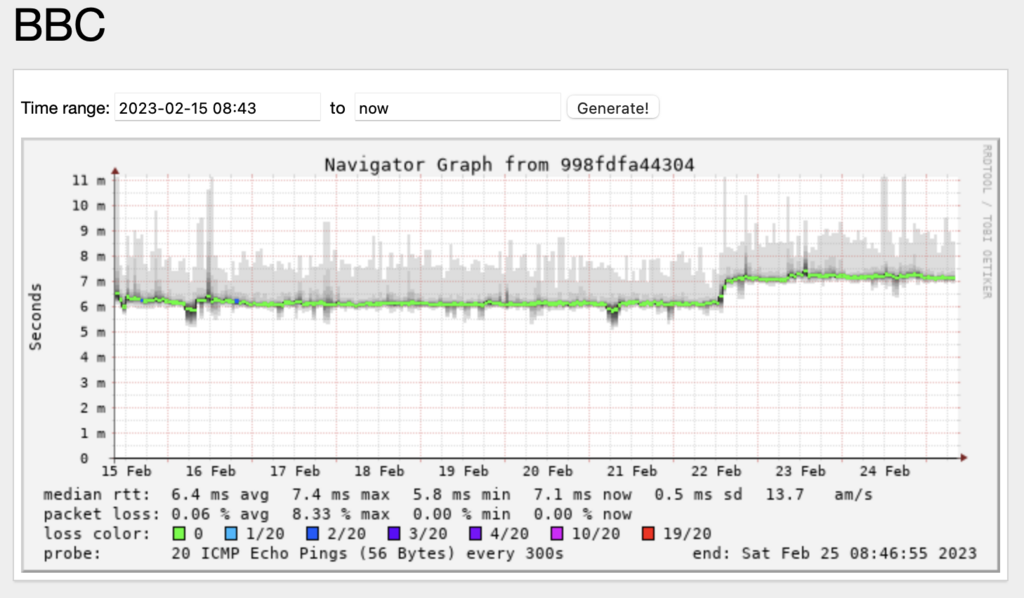Click the '13.7 am/s' value
Image resolution: width=1024 pixels, height=598 pixels.
click(819, 494)
